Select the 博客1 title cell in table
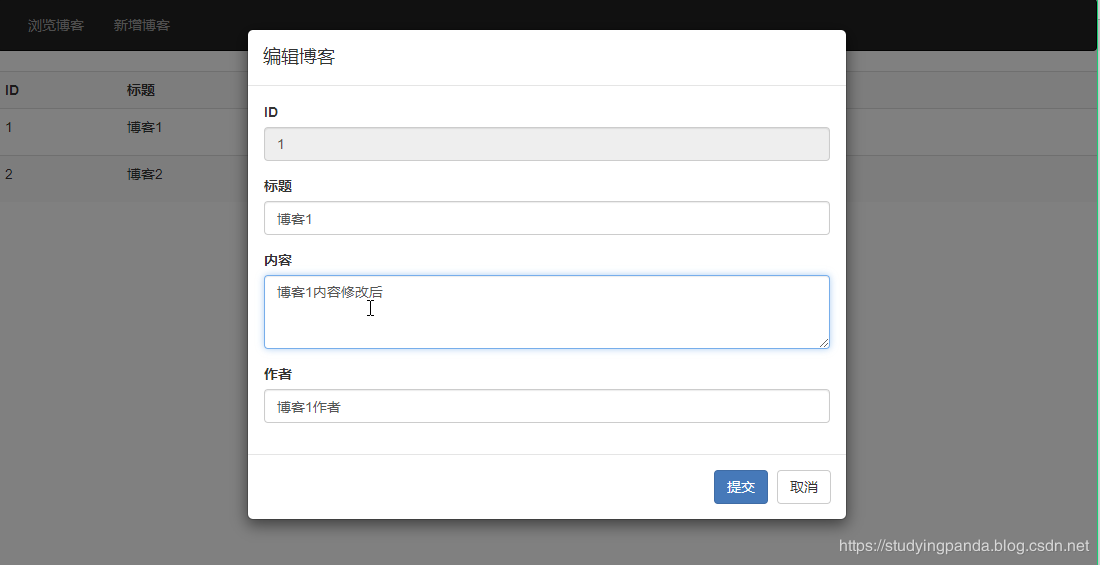Viewport: 1100px width, 565px height. point(144,128)
